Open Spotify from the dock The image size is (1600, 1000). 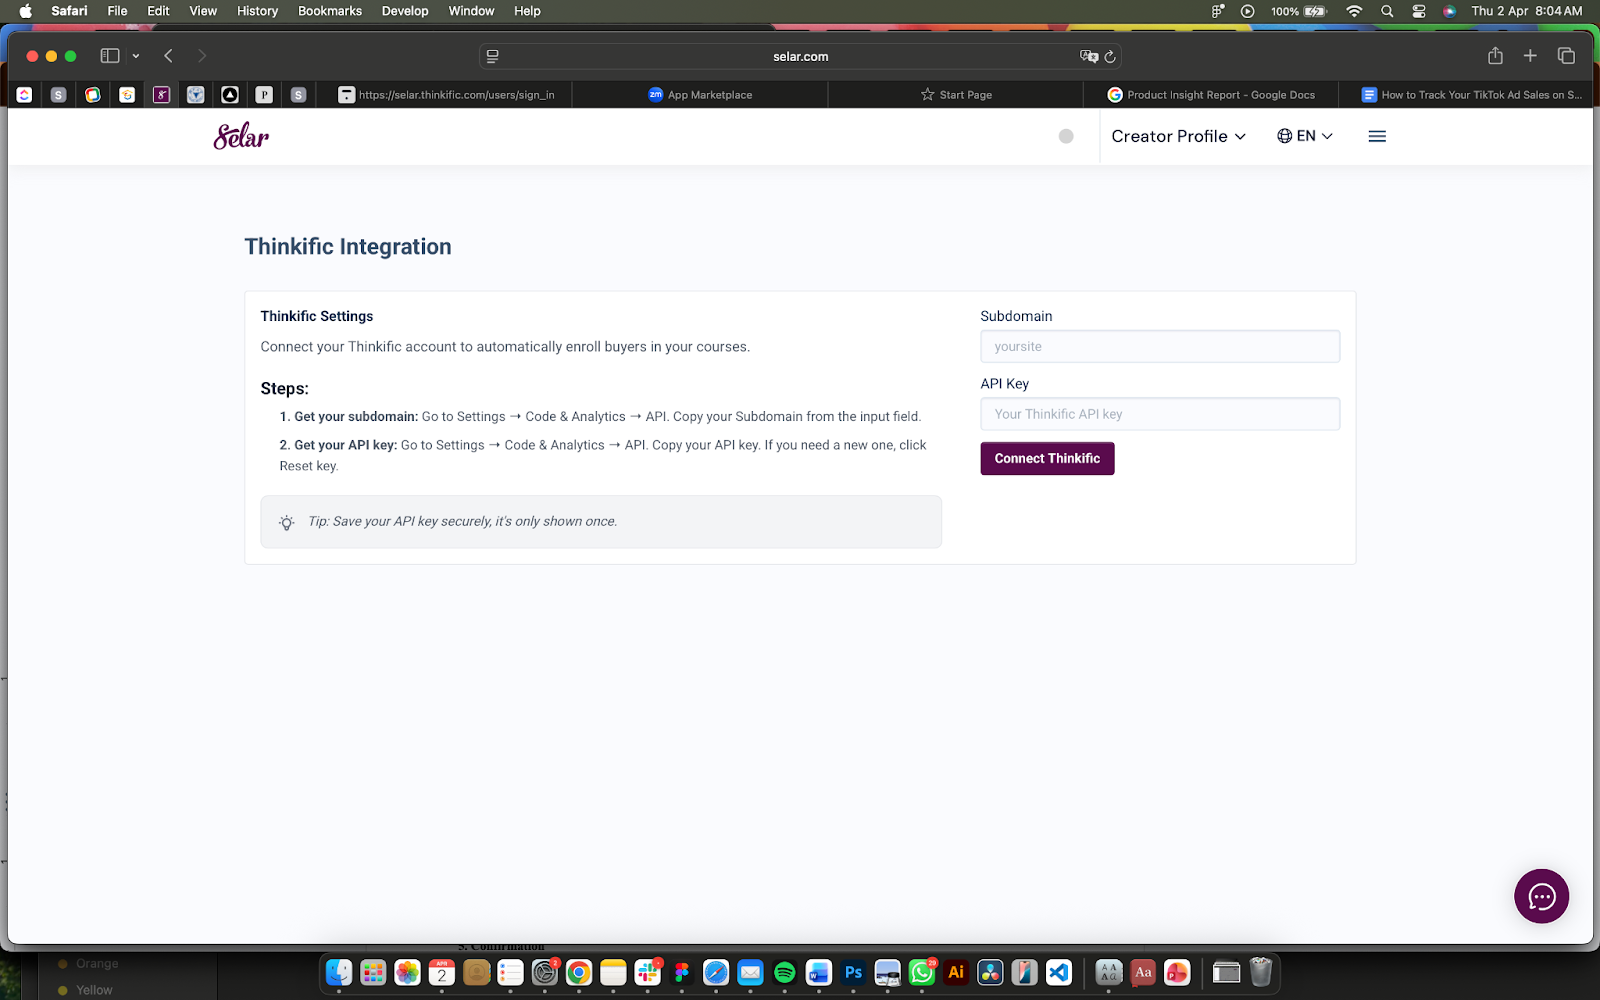point(785,972)
